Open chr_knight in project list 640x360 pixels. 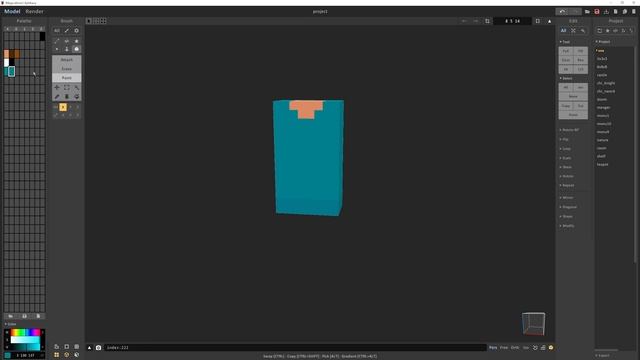[x=606, y=83]
